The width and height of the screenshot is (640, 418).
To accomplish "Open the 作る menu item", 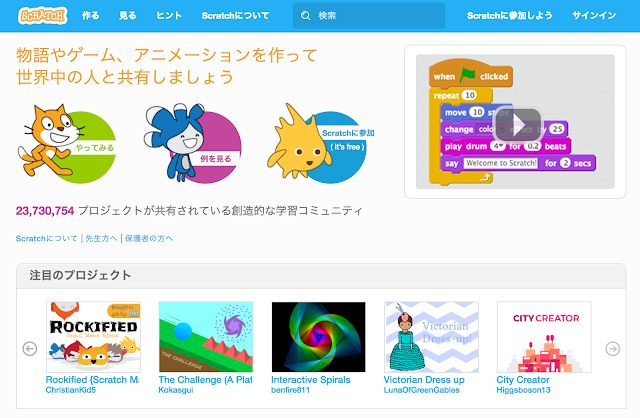I will [90, 16].
